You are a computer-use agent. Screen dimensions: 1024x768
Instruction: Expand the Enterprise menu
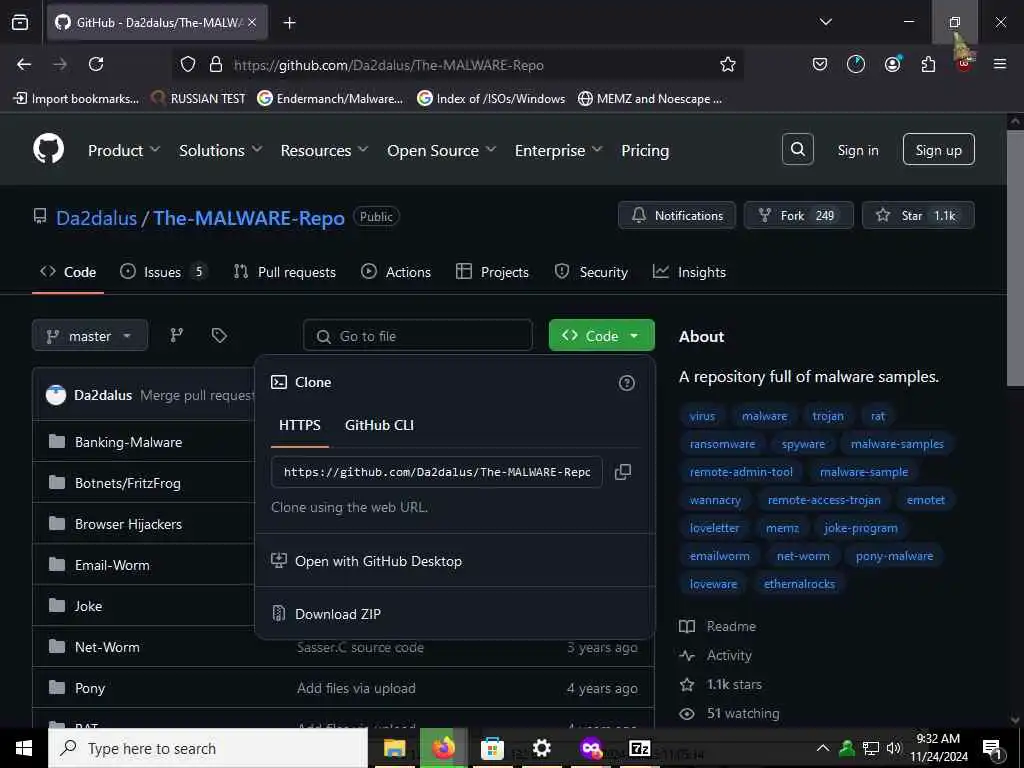558,150
